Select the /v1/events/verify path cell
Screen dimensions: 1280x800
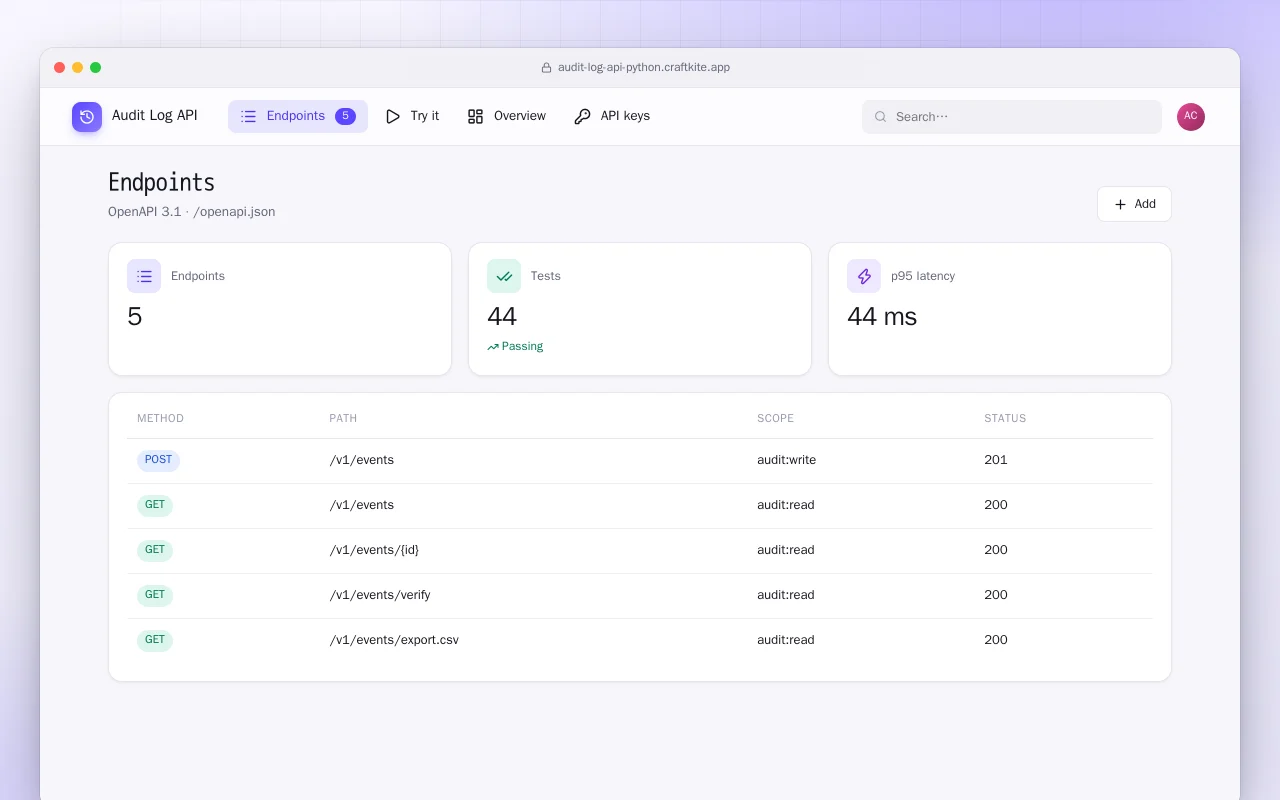380,595
